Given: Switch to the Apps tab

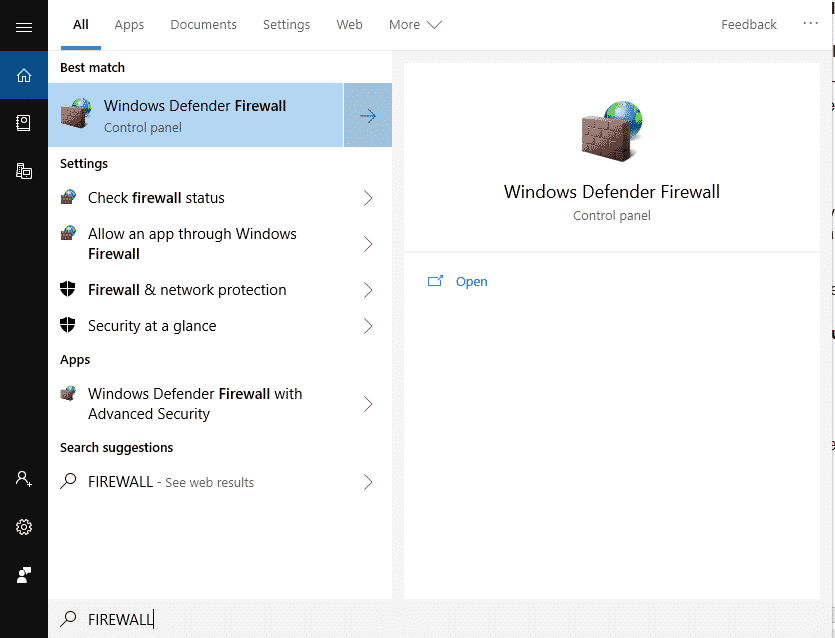Looking at the screenshot, I should pos(129,24).
